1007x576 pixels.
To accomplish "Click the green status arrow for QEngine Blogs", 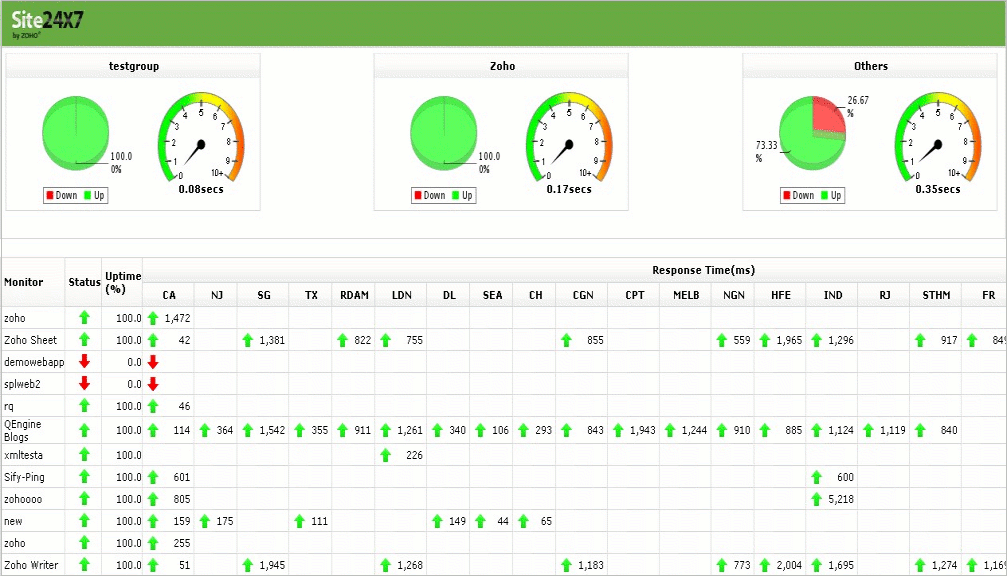I will [84, 430].
